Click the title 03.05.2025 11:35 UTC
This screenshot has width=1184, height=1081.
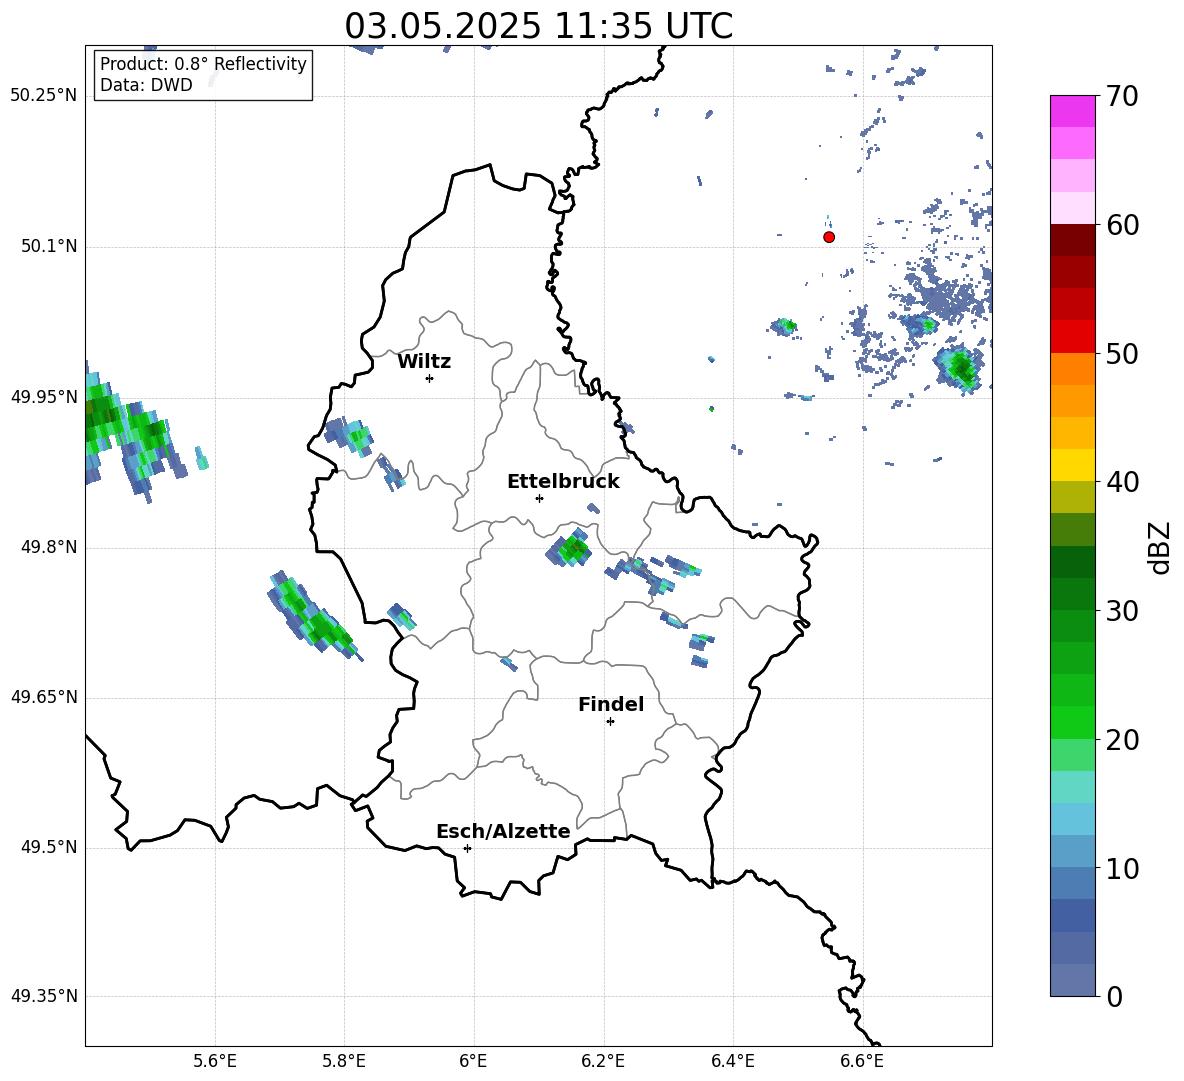(x=538, y=26)
